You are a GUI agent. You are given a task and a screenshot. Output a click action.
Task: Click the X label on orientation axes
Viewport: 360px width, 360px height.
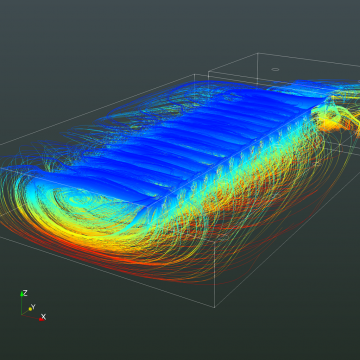[43, 316]
